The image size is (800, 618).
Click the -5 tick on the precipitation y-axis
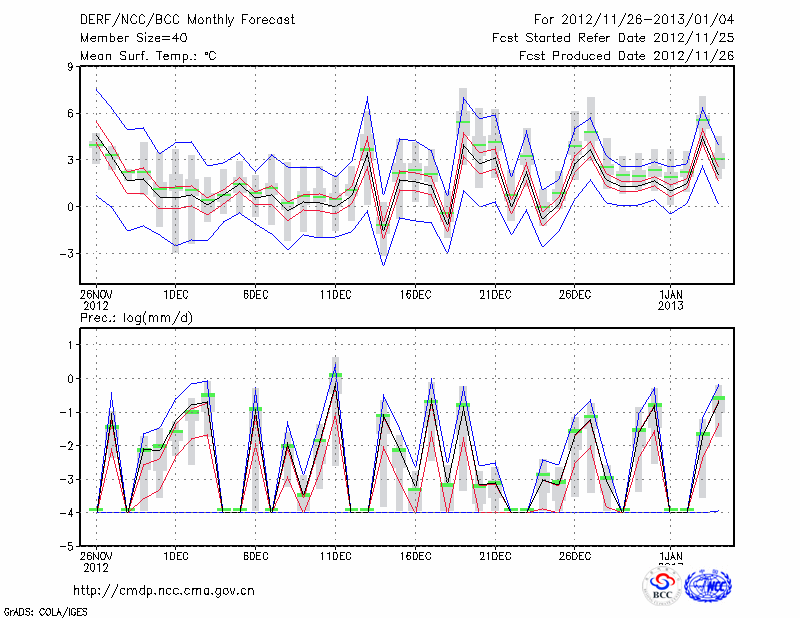point(69,546)
